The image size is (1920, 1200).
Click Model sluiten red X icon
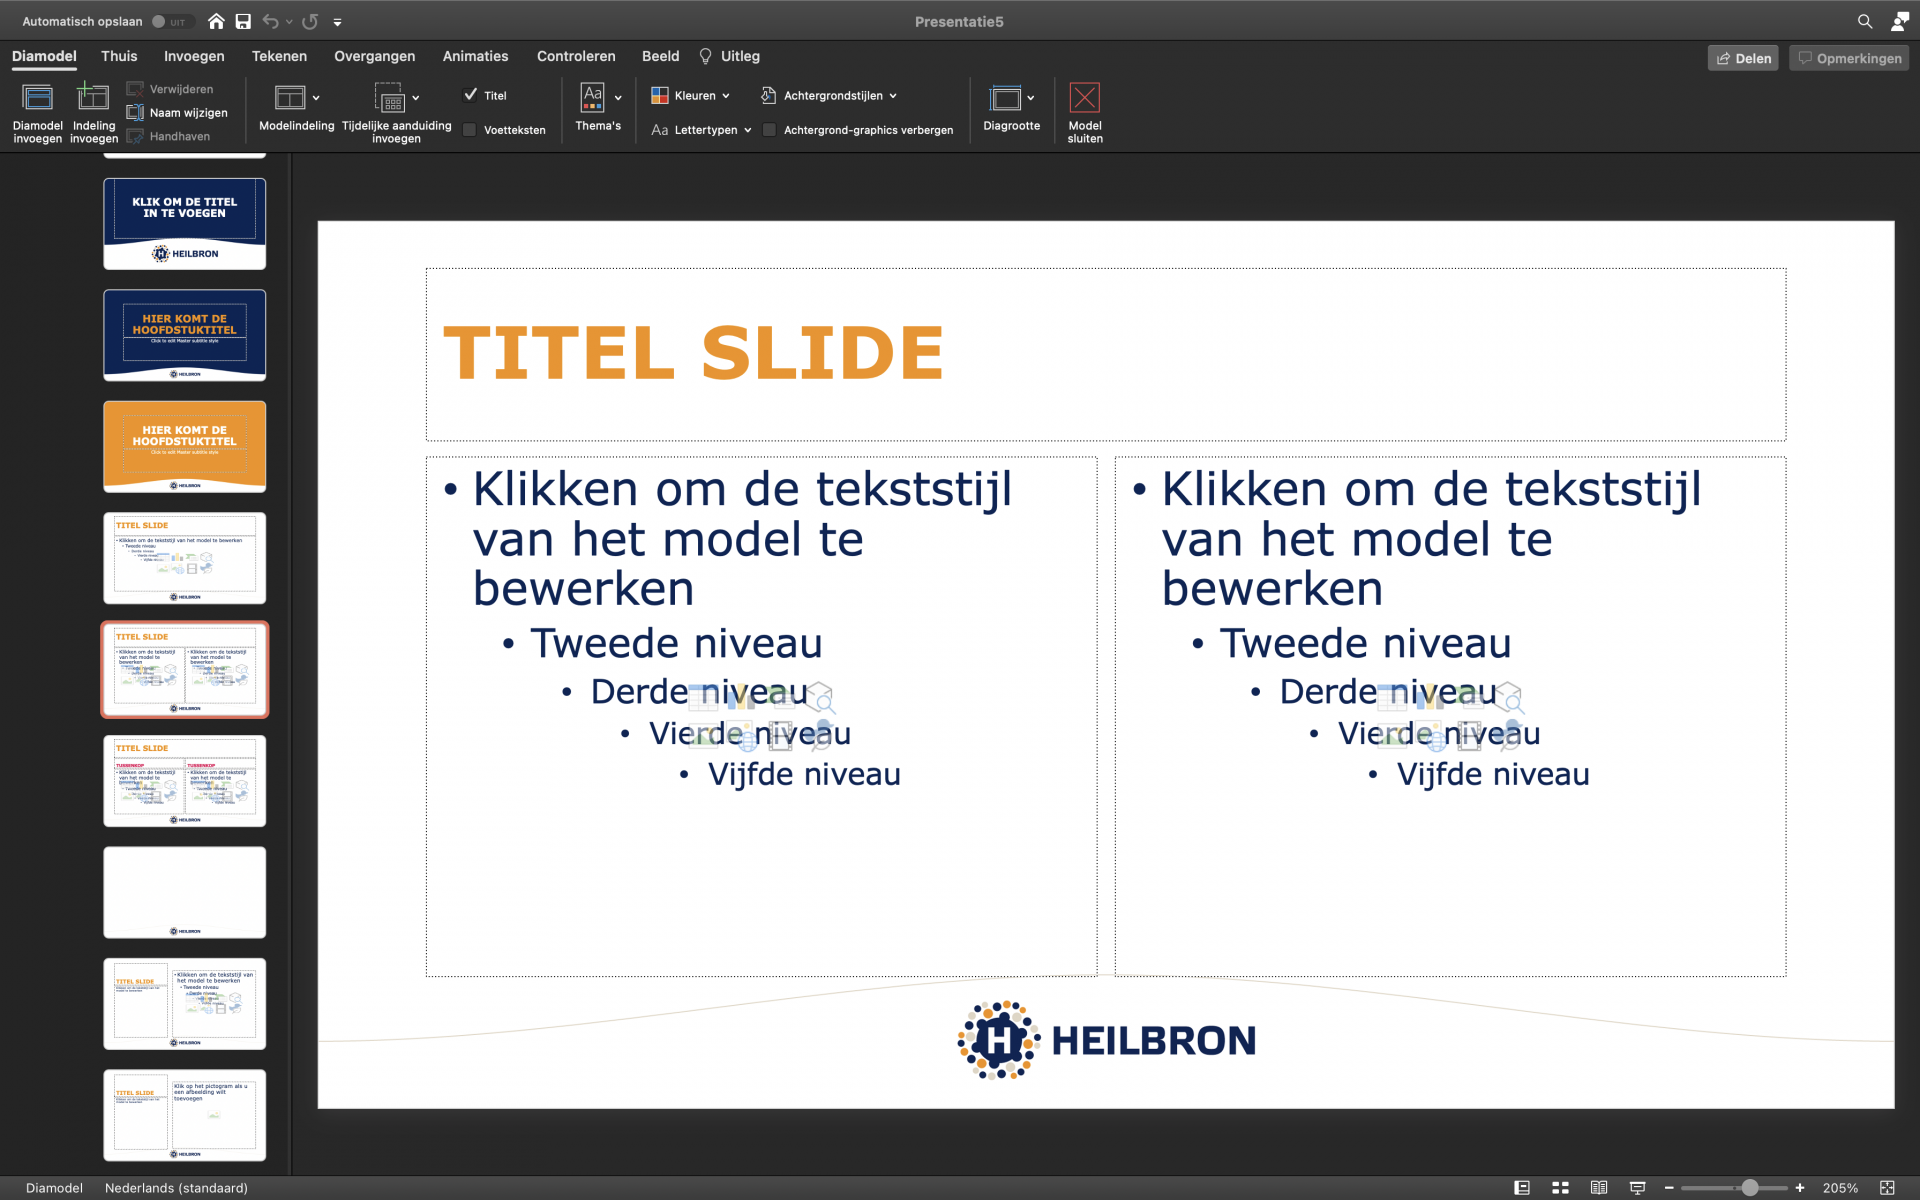click(x=1084, y=98)
